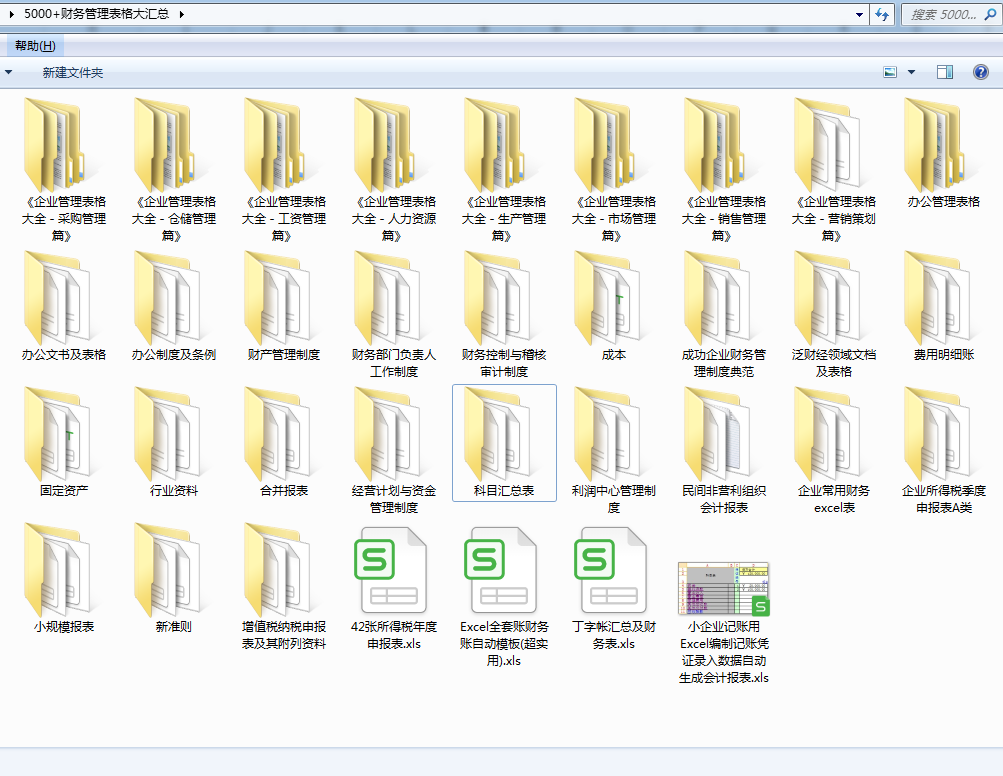Open the 《企业管理表格大全 - 人力资源篇》 folder

pyautogui.click(x=393, y=170)
